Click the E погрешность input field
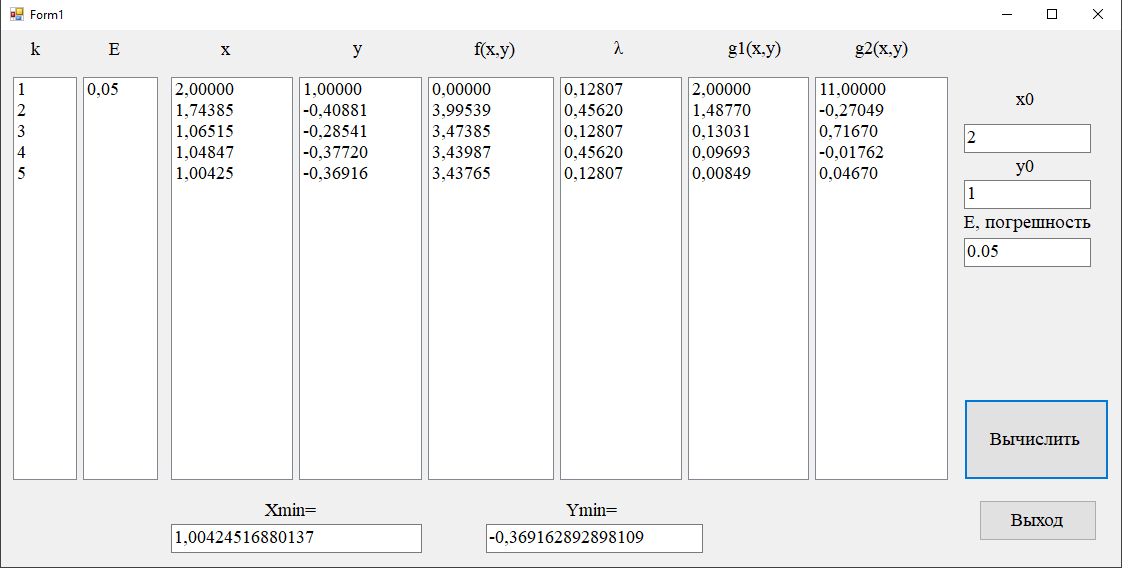Screen dimensions: 1122x568 pyautogui.click(x=1027, y=252)
